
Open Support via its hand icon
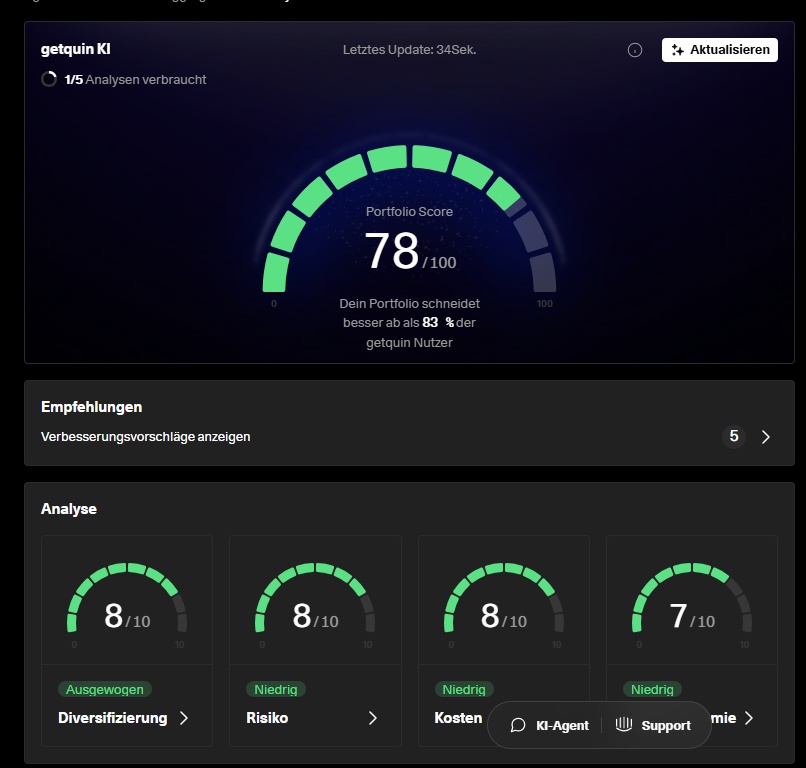(x=624, y=725)
